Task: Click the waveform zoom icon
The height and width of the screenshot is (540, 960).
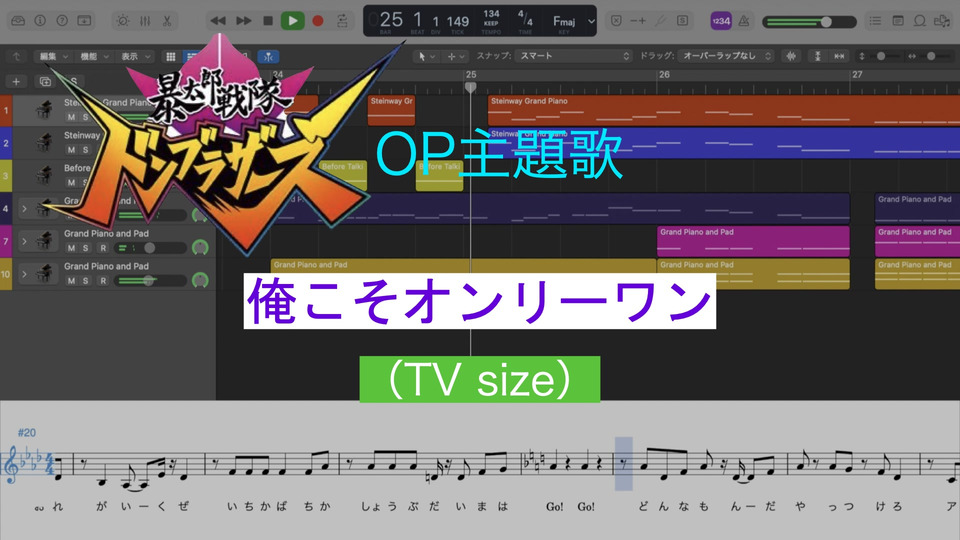Action: pyautogui.click(x=791, y=56)
